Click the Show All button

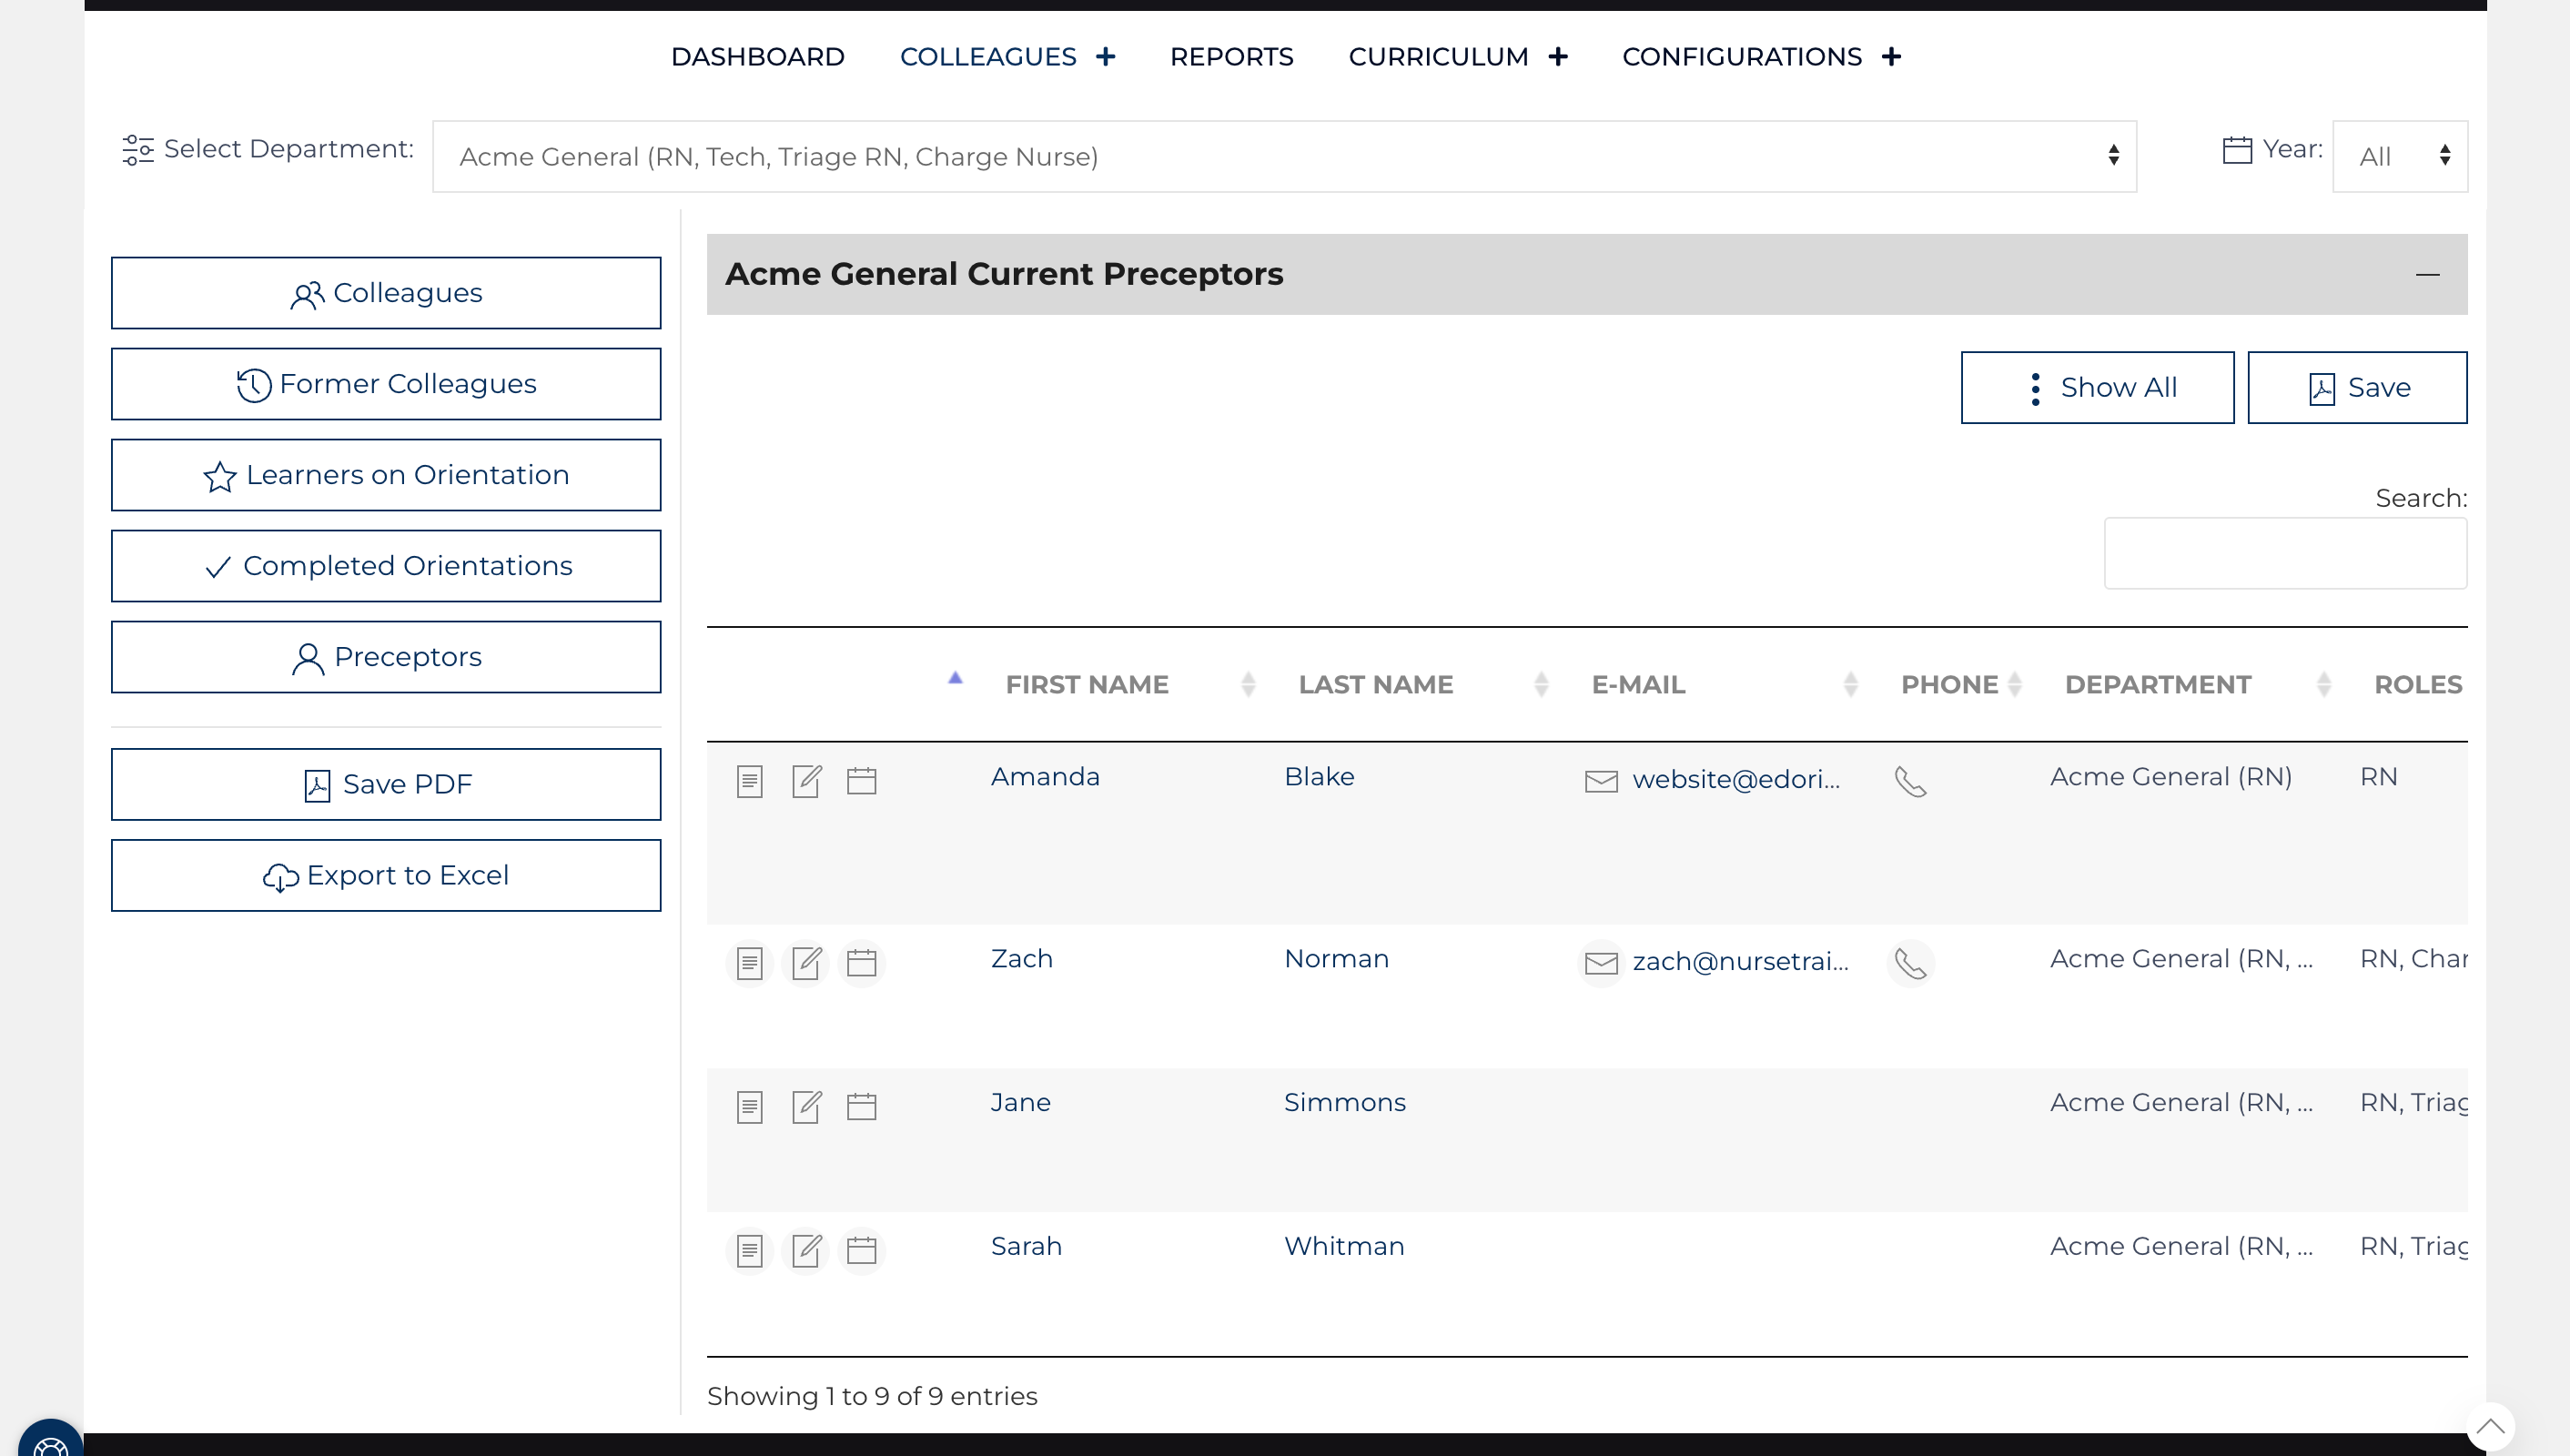pos(2096,388)
